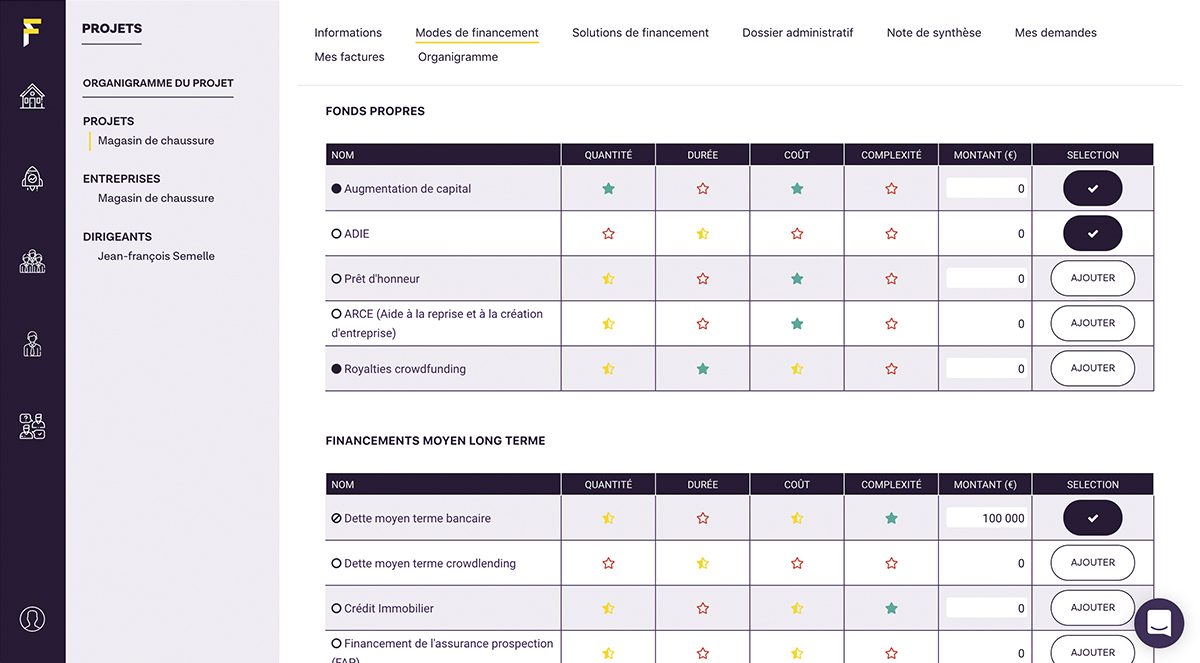Open the rocket icon in the sidebar
The height and width of the screenshot is (663, 1200).
33,178
